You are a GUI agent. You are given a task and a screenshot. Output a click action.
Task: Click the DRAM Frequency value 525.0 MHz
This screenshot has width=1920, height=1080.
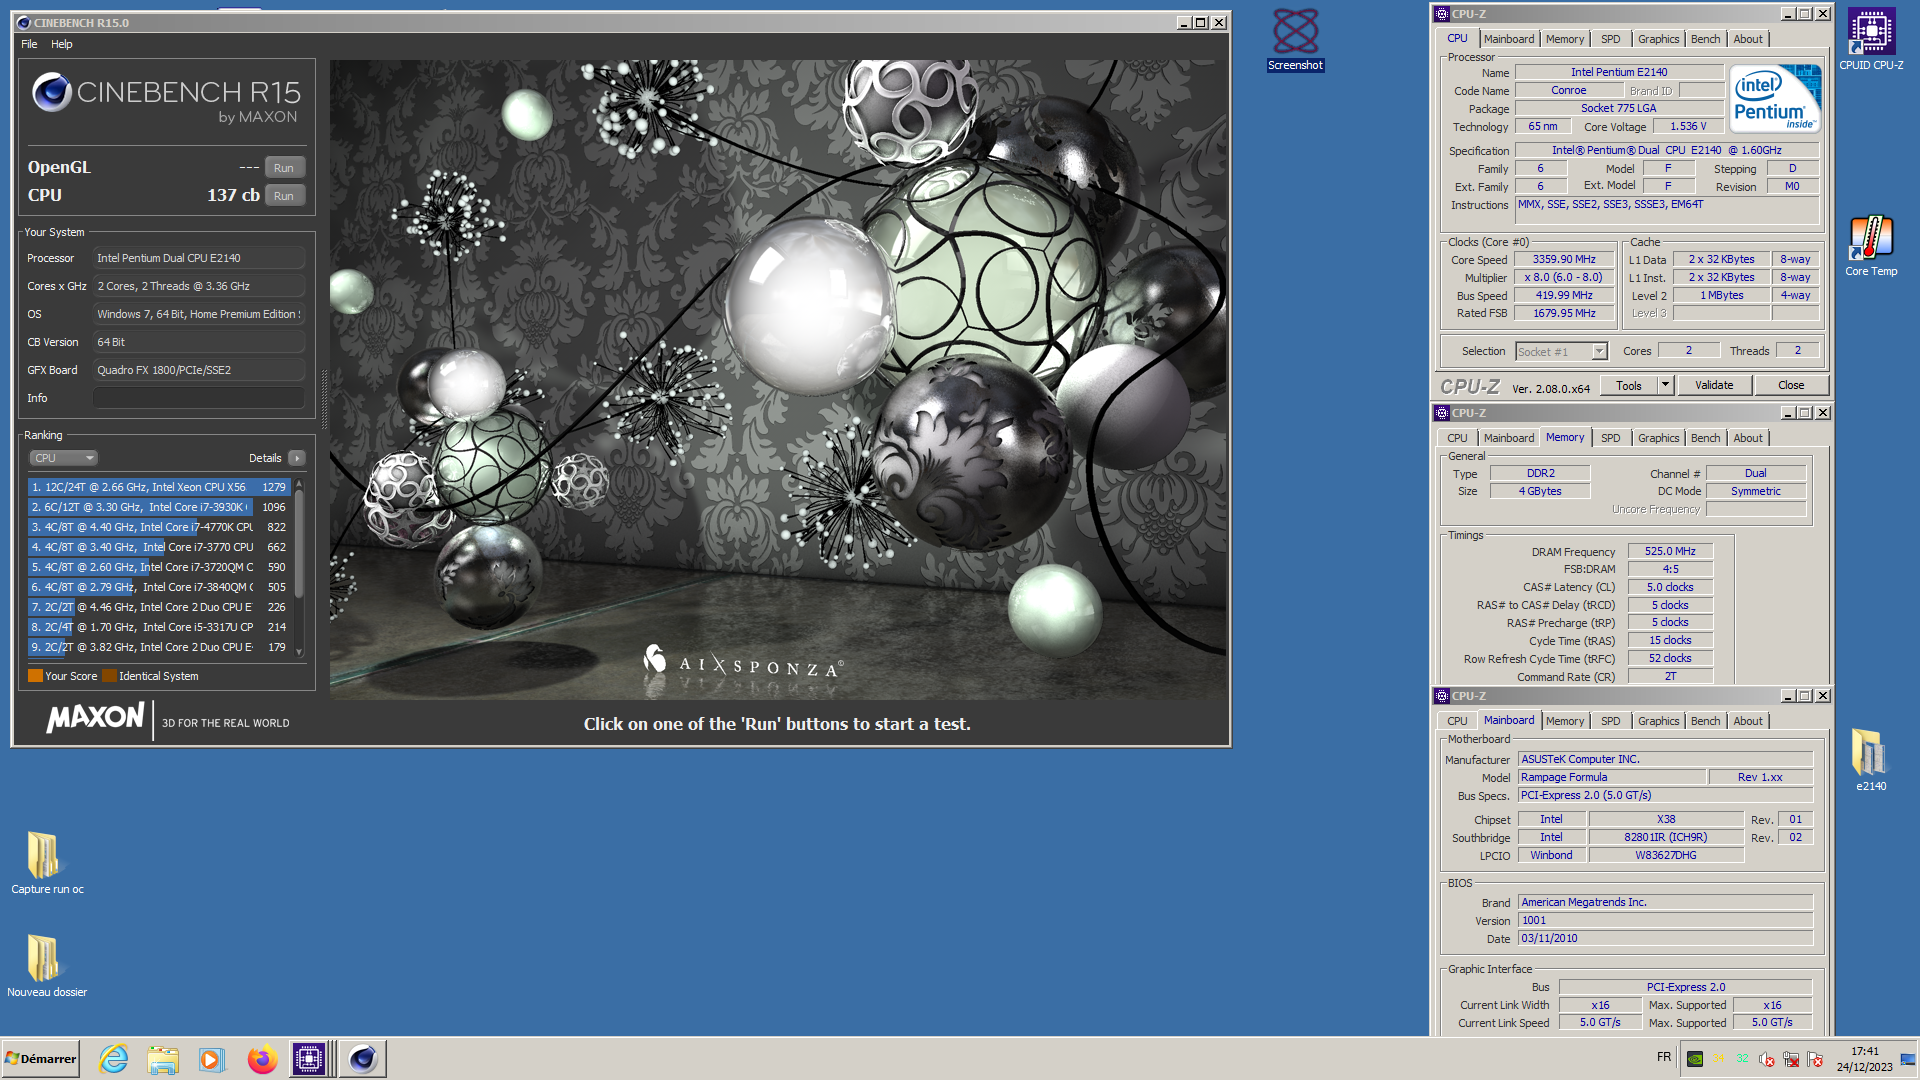[x=1670, y=551]
